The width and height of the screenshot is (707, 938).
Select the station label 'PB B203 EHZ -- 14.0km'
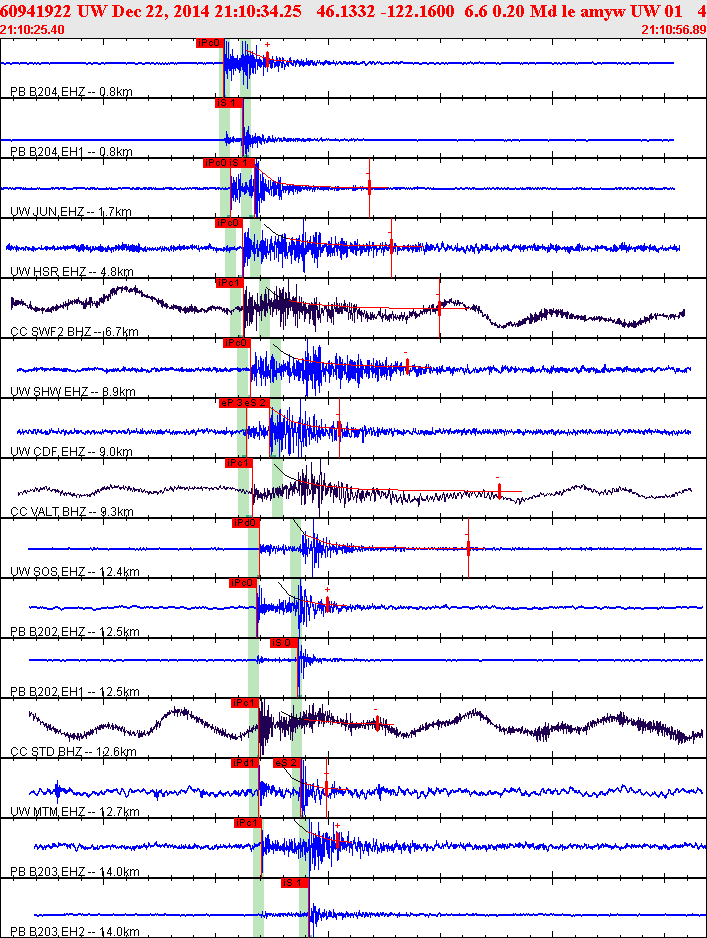(x=75, y=872)
